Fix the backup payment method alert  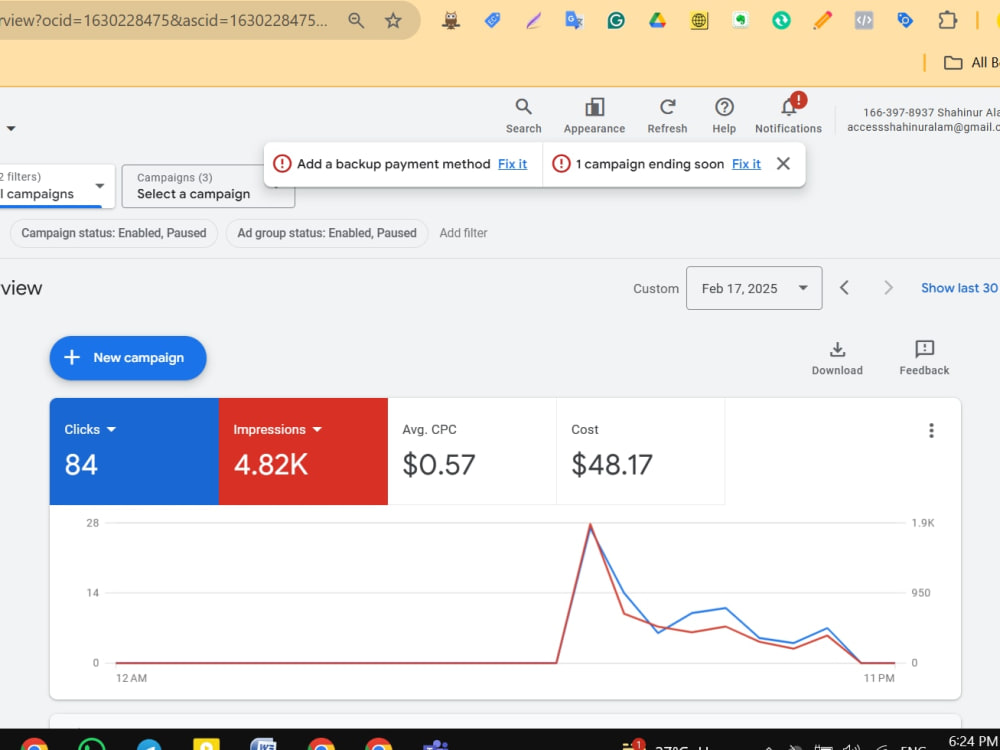(512, 164)
